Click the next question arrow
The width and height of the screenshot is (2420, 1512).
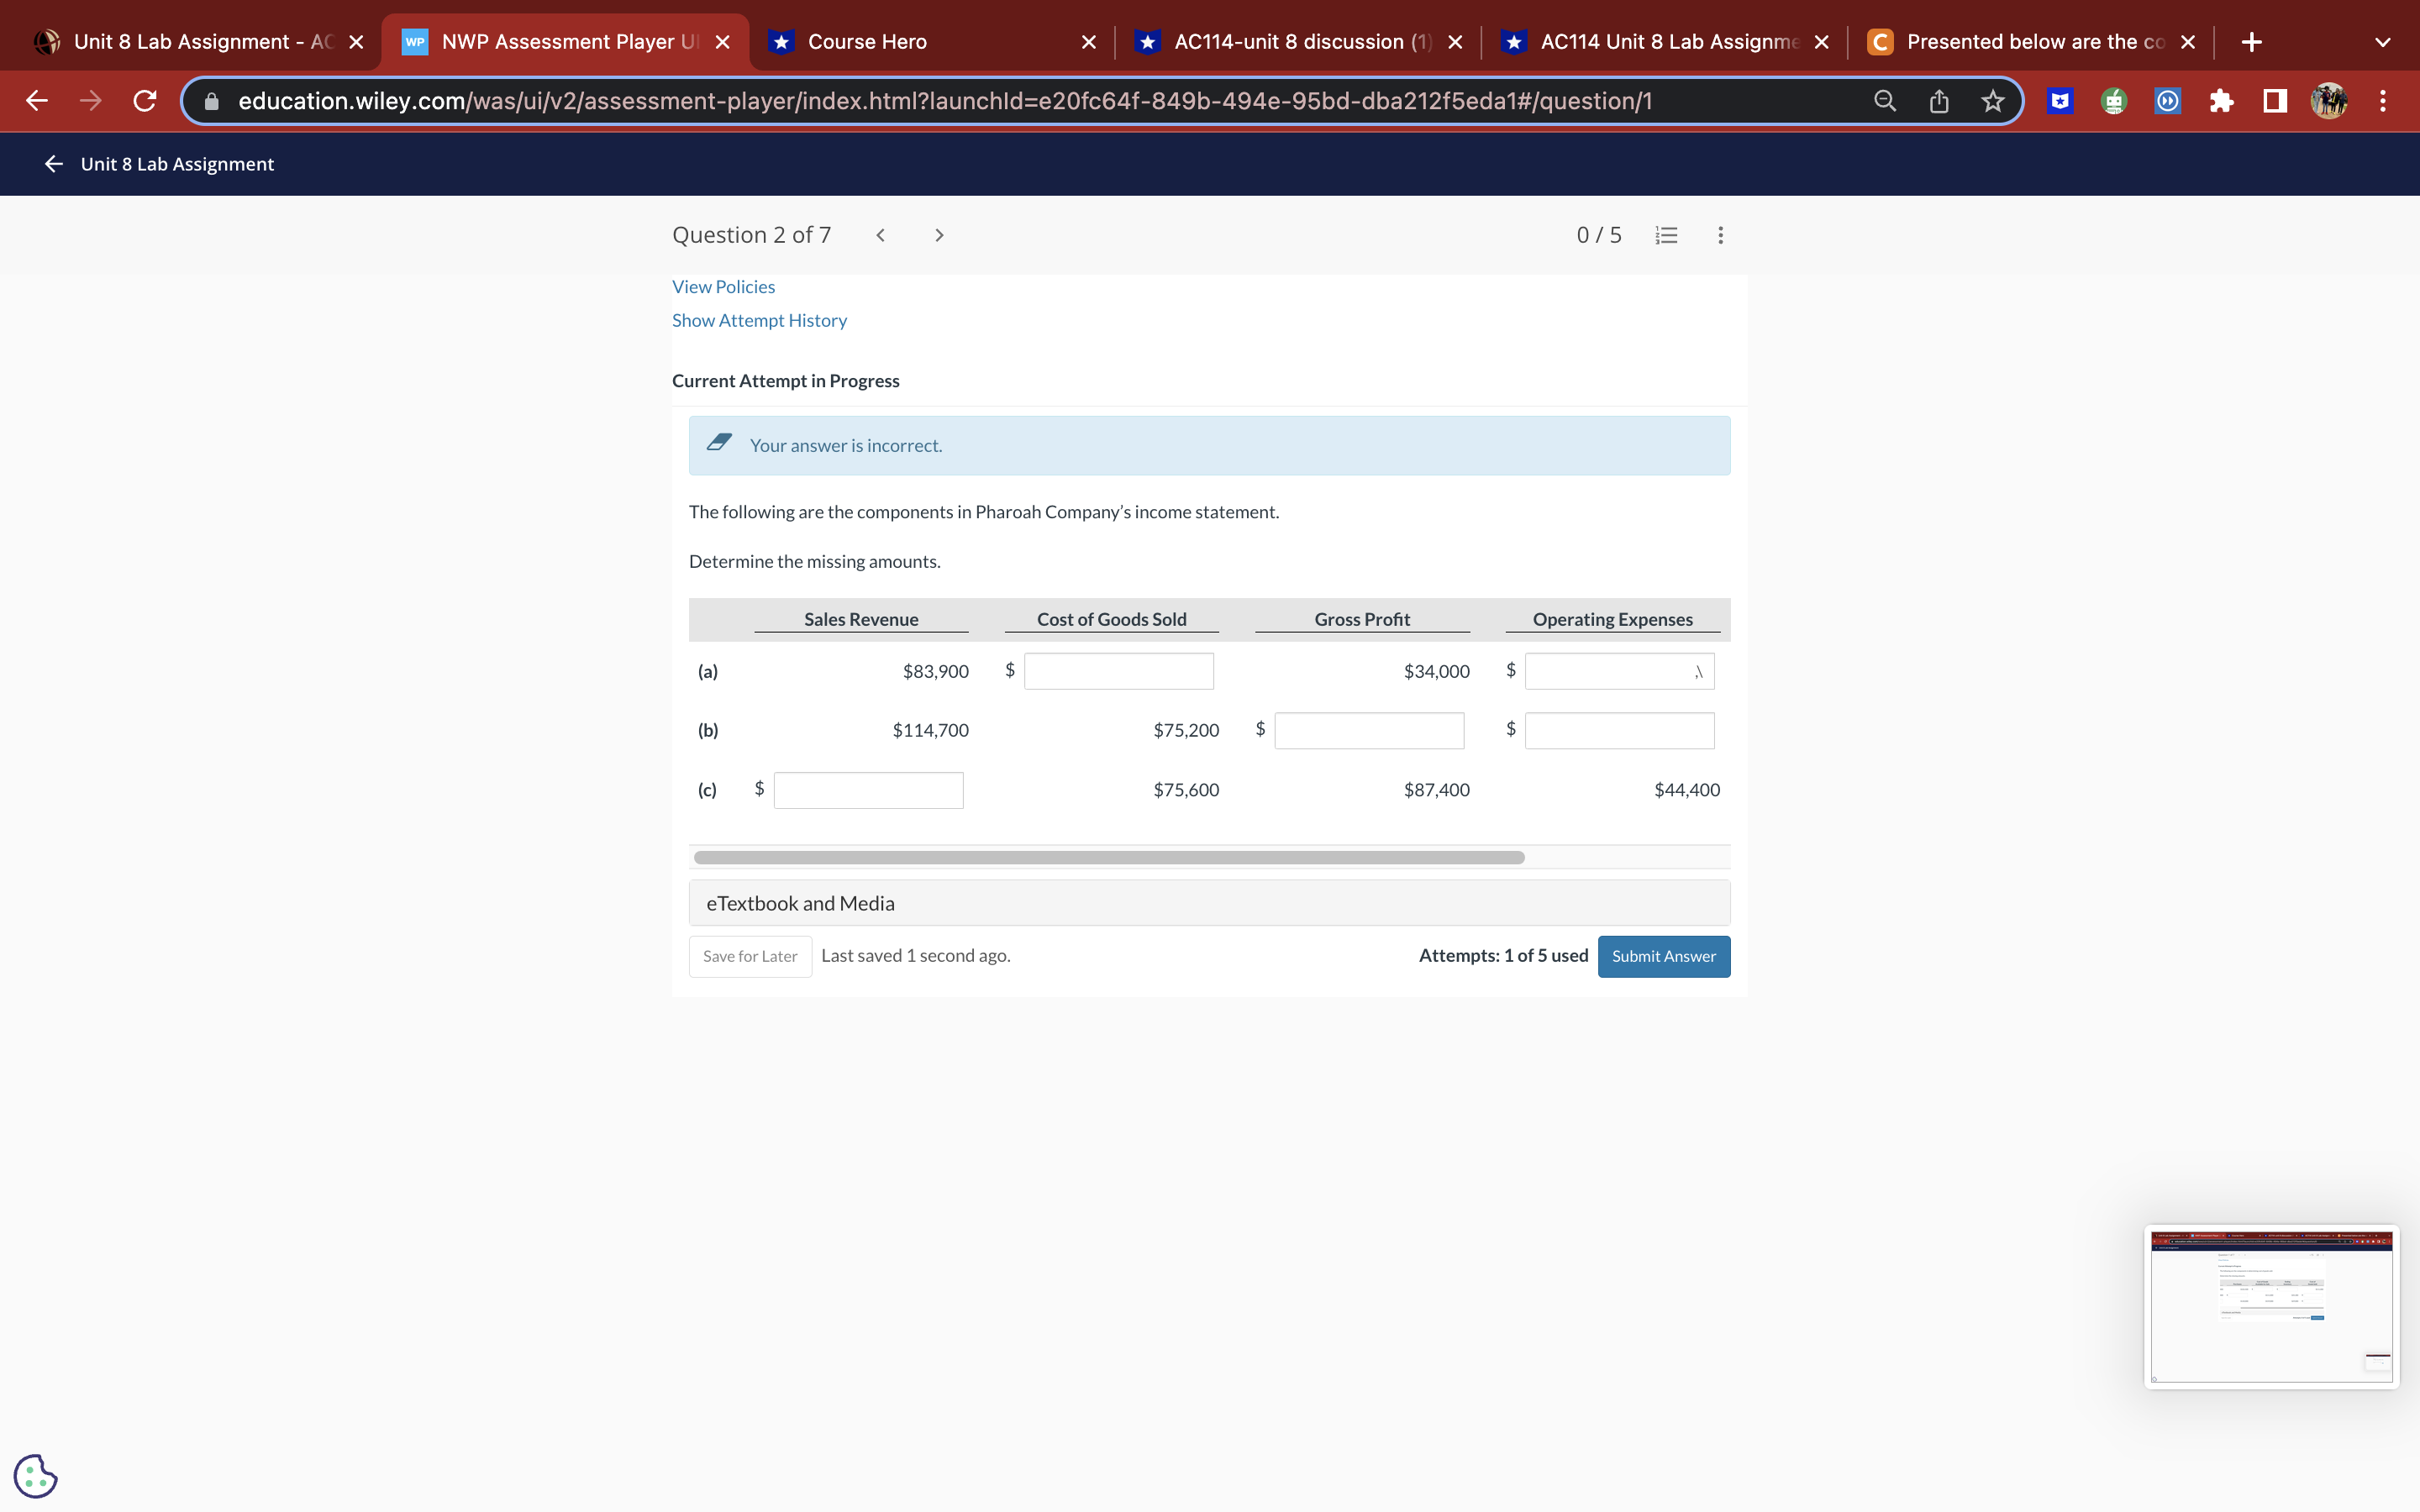click(x=938, y=235)
